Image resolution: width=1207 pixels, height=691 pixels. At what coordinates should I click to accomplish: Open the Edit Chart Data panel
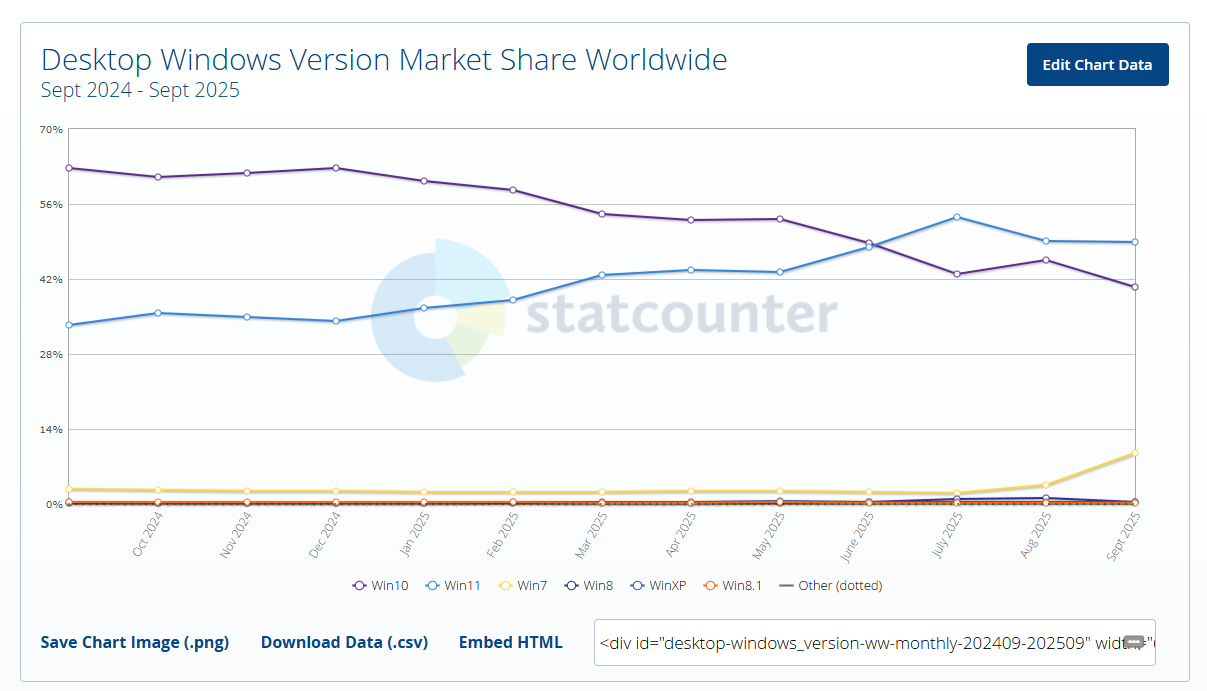1097,65
